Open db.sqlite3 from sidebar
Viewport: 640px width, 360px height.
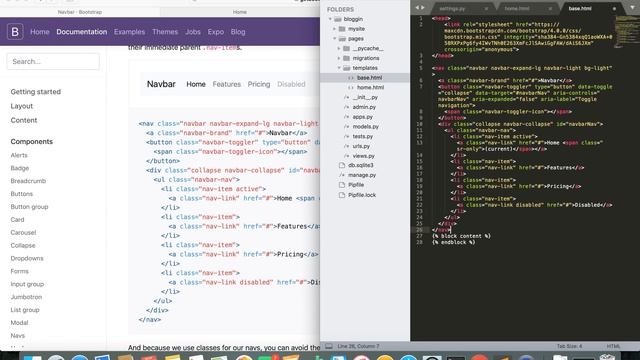tap(361, 165)
